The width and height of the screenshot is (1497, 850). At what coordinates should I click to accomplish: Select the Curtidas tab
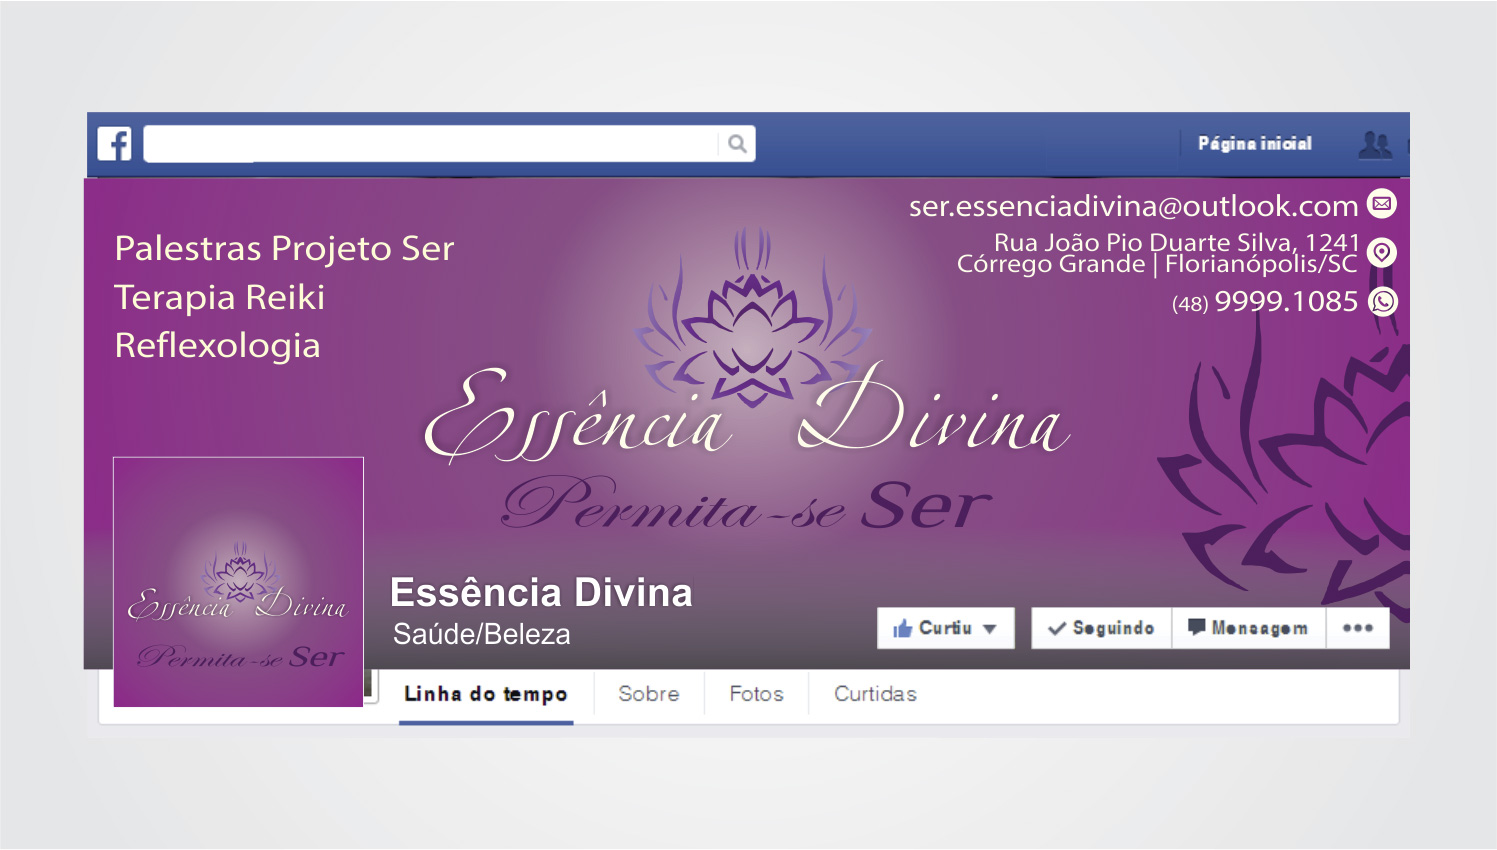click(875, 694)
